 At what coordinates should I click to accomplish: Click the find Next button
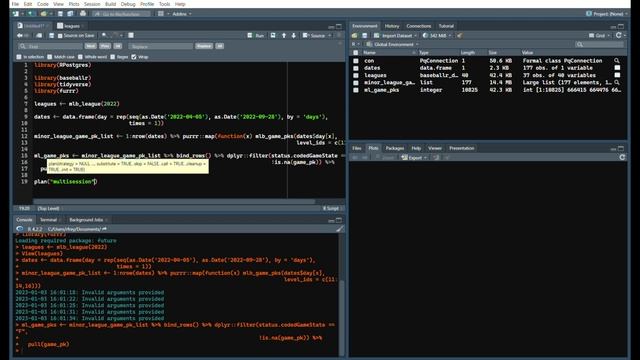pyautogui.click(x=91, y=46)
